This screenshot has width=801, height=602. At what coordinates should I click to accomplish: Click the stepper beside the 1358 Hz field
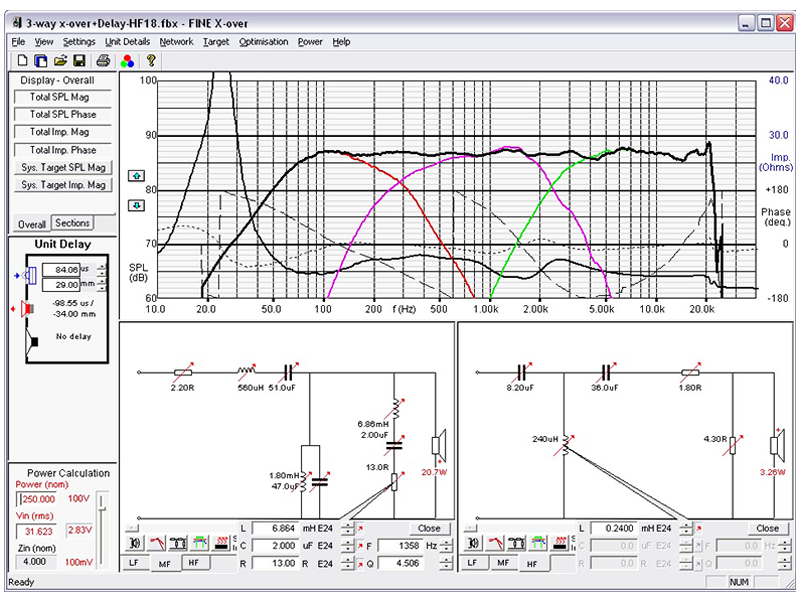[x=446, y=545]
